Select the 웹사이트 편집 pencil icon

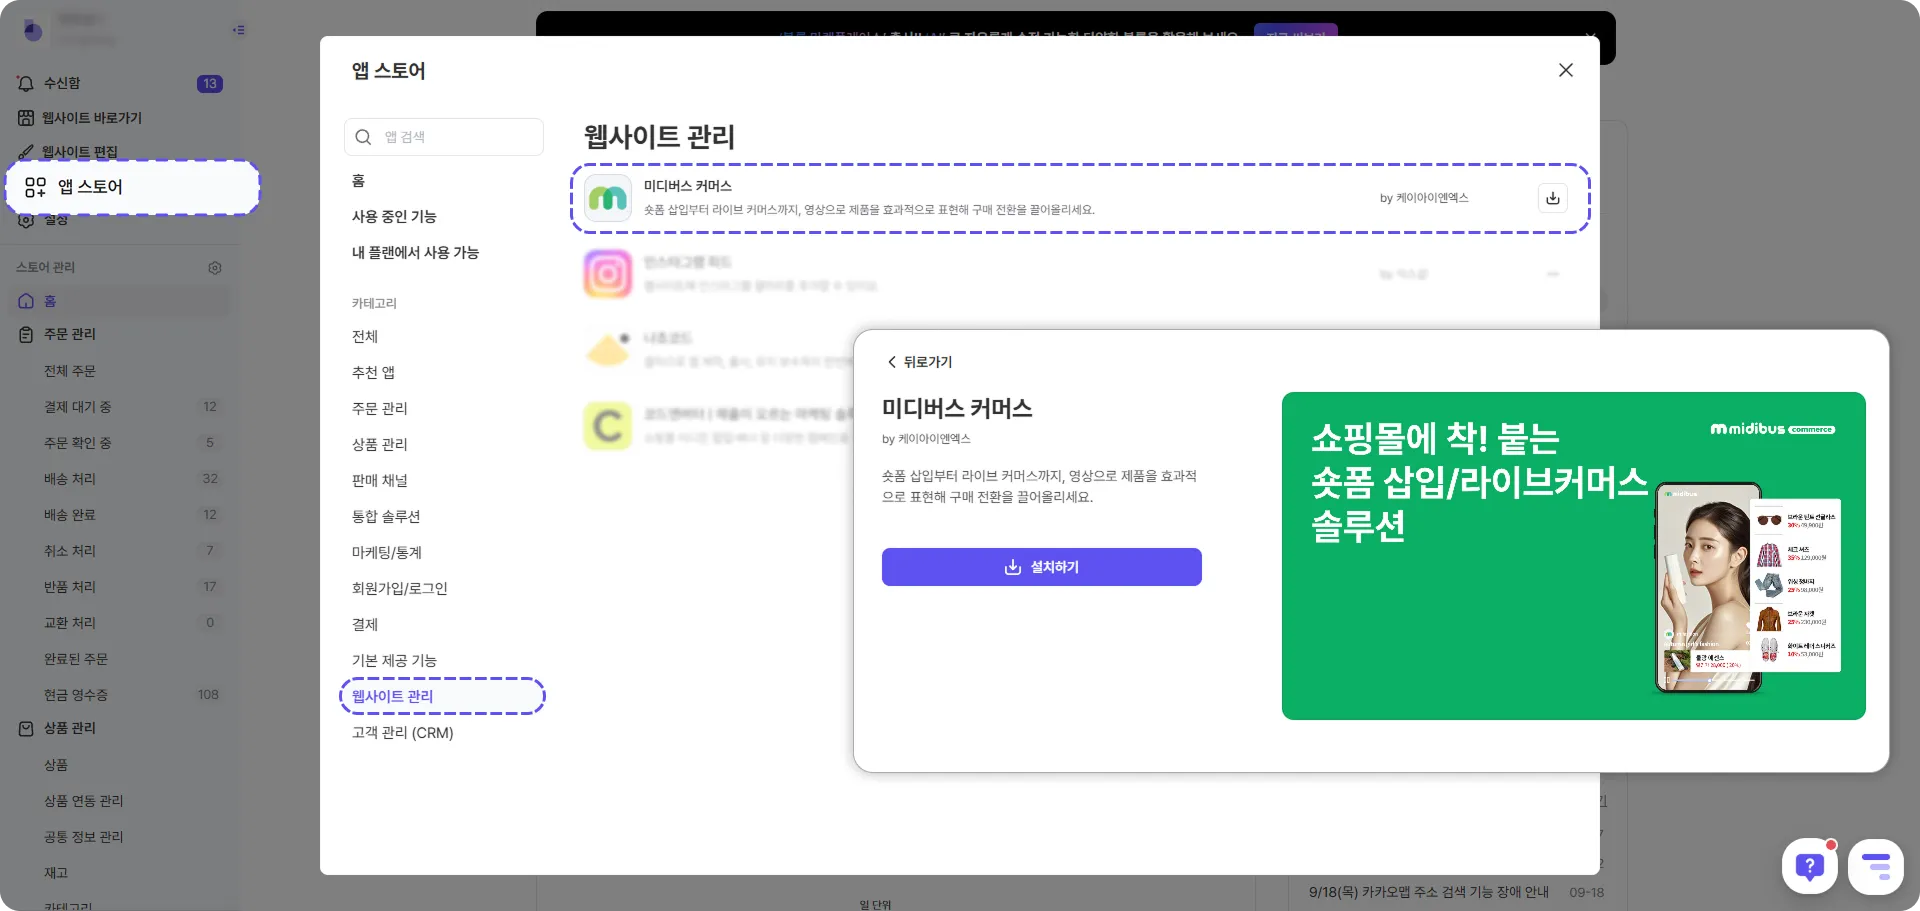[x=25, y=152]
